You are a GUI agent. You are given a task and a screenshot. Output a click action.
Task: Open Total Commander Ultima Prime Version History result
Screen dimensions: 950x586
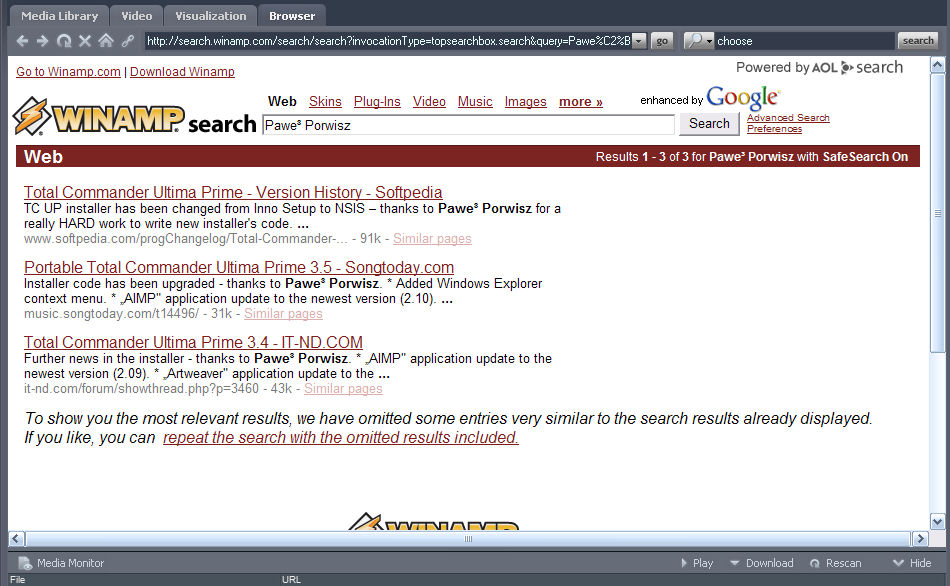(x=233, y=192)
